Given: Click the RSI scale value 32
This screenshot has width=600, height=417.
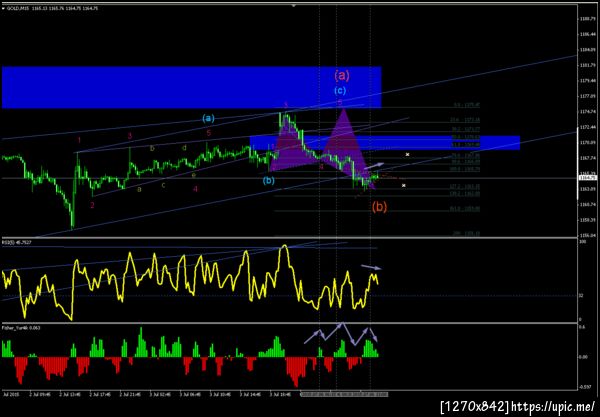Looking at the screenshot, I should (x=580, y=295).
